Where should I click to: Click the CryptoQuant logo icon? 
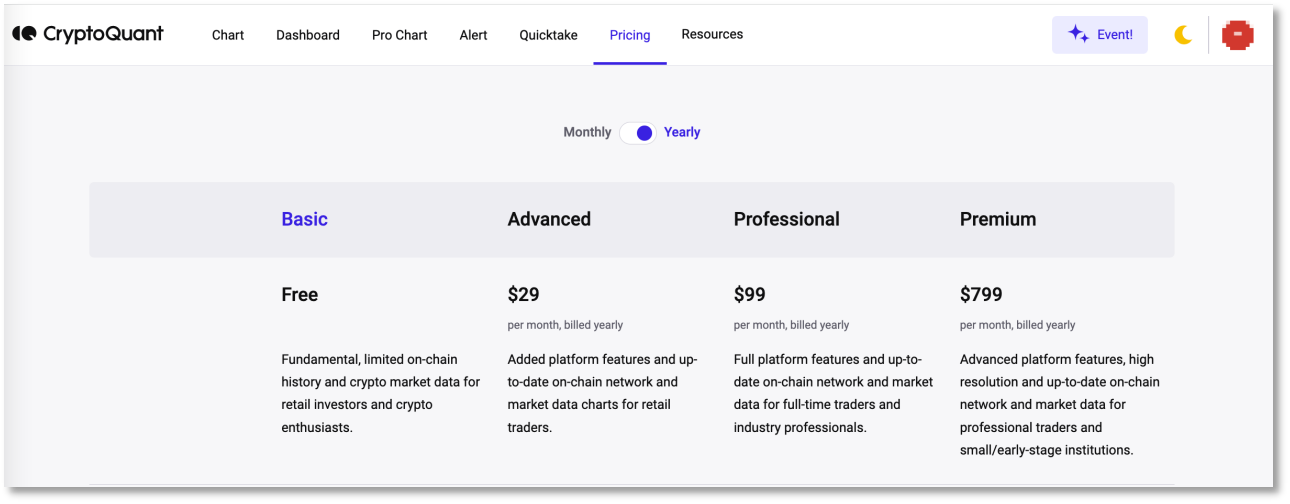pos(25,34)
